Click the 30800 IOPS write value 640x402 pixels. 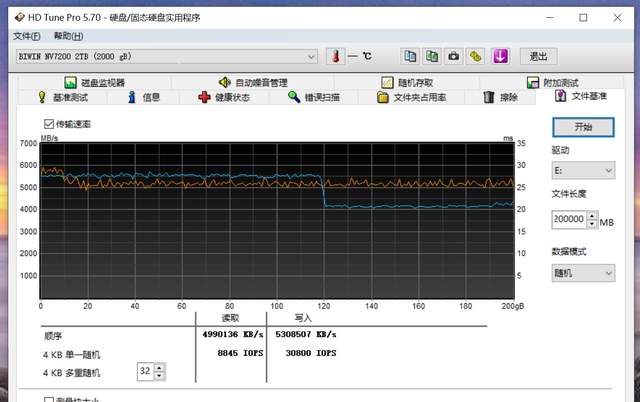[311, 353]
